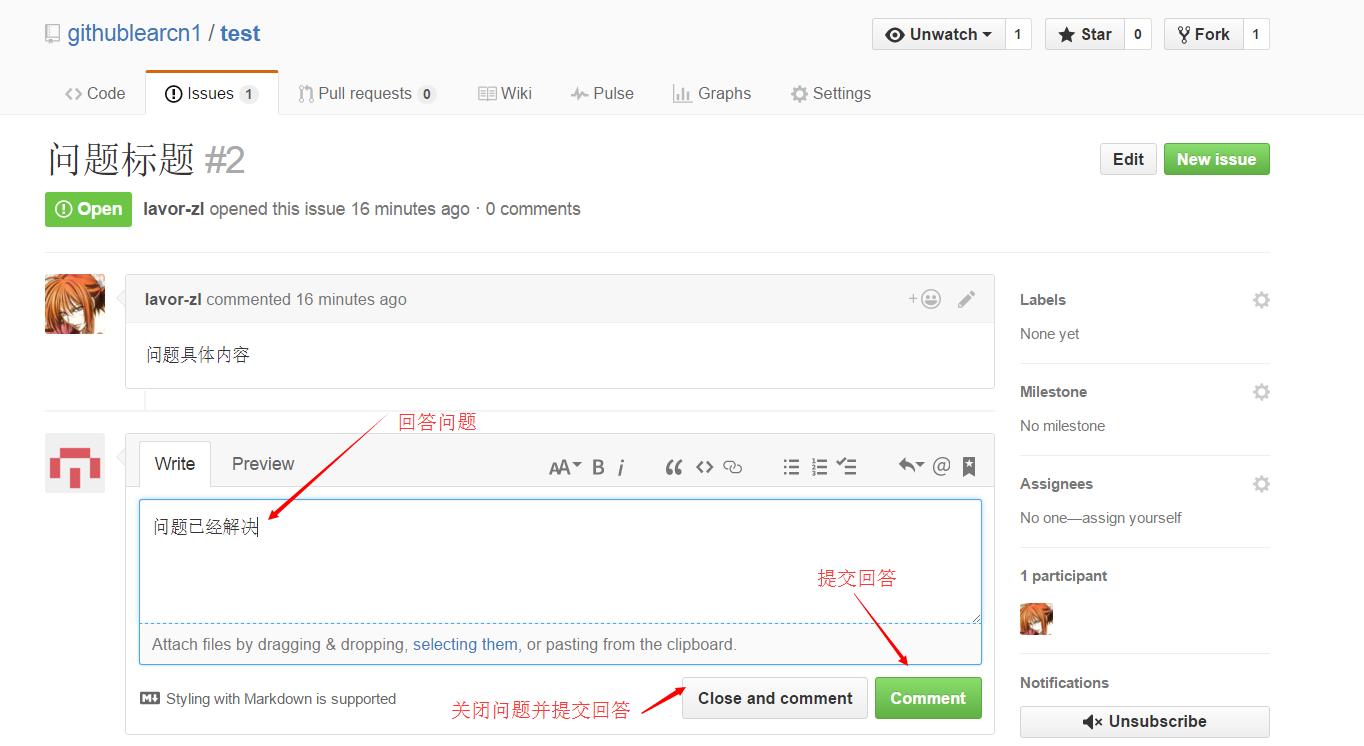The width and height of the screenshot is (1364, 746).
Task: Toggle bold formatting in the comment editor
Action: pyautogui.click(x=597, y=466)
